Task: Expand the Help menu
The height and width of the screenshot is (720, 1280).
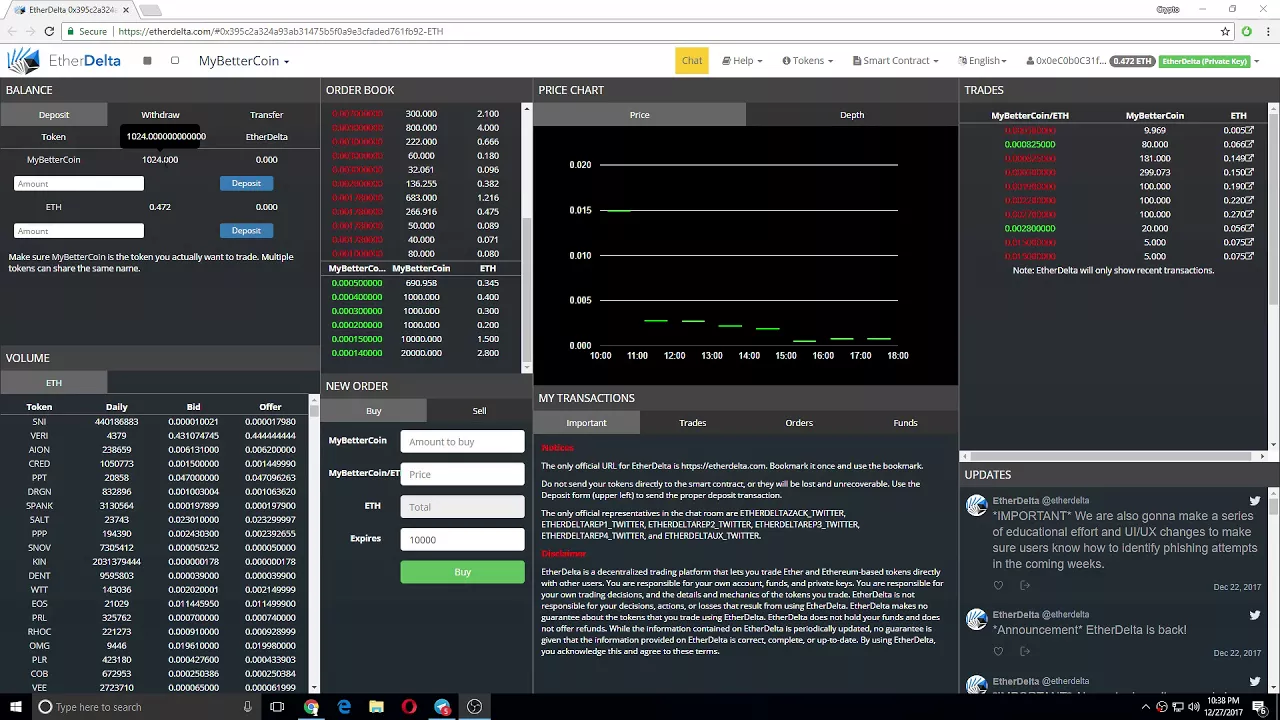Action: [x=742, y=61]
